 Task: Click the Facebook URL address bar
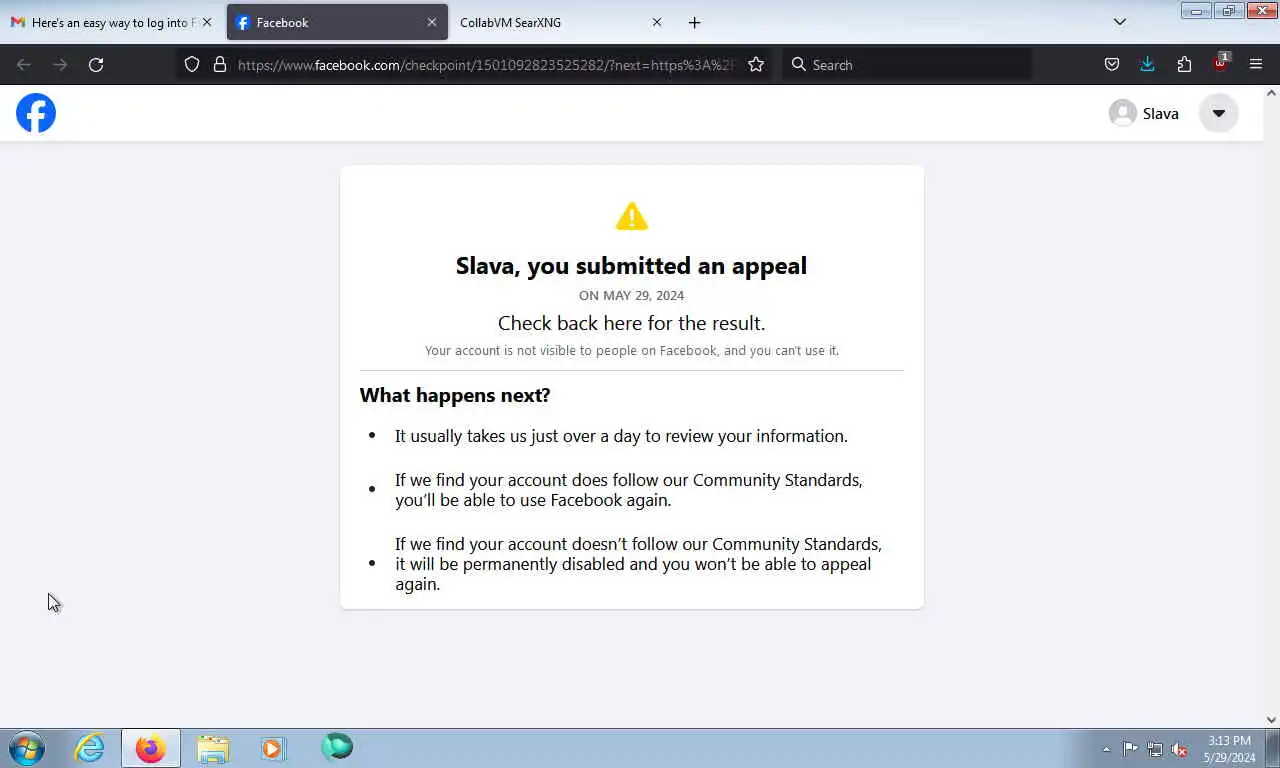(487, 65)
